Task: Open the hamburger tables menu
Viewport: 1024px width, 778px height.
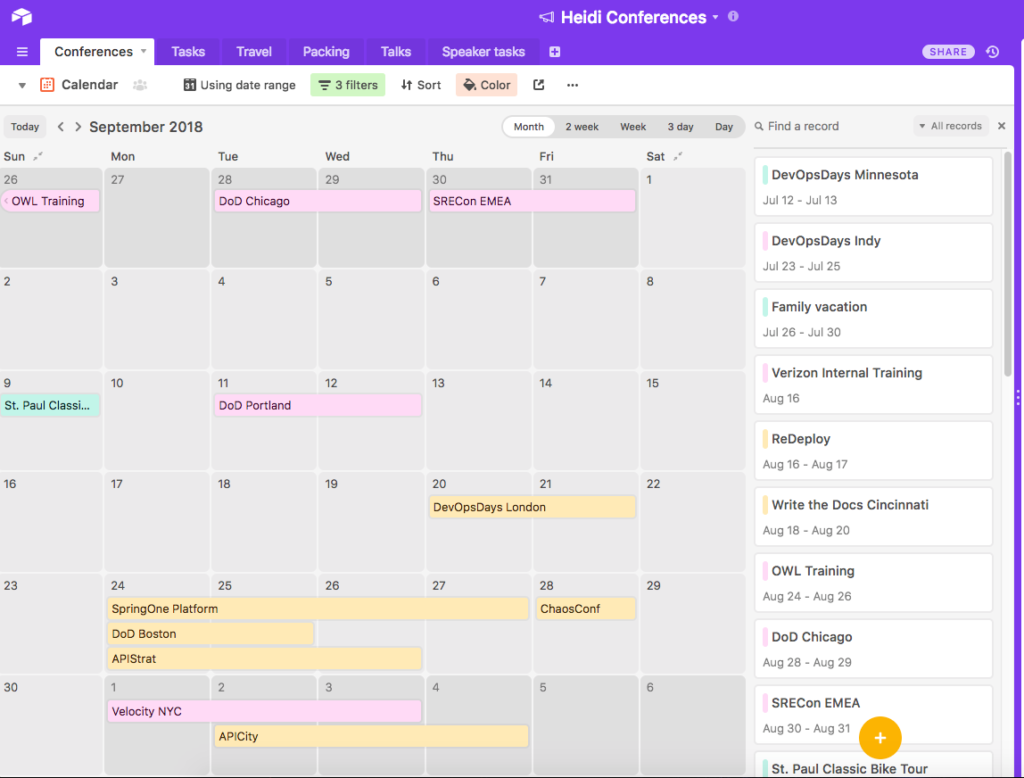Action: point(22,52)
